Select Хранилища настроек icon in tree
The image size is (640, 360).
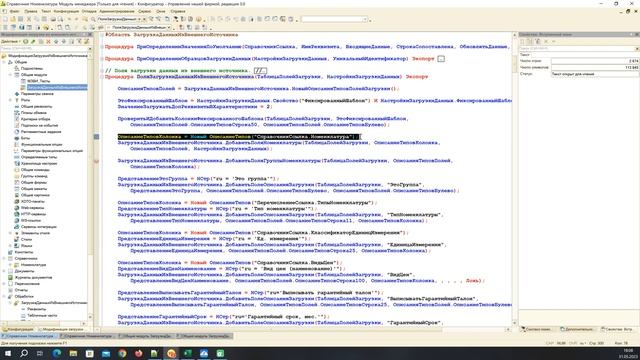[x=17, y=163]
